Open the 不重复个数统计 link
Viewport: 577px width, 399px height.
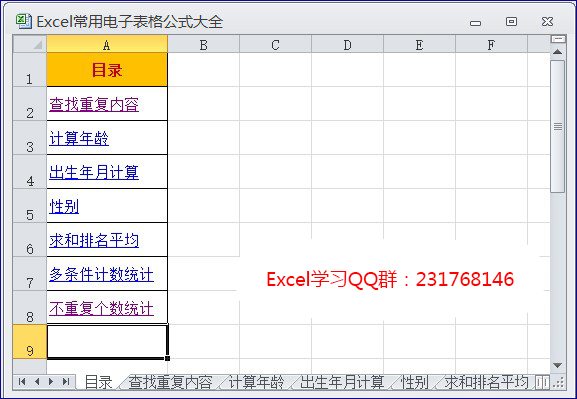102,308
